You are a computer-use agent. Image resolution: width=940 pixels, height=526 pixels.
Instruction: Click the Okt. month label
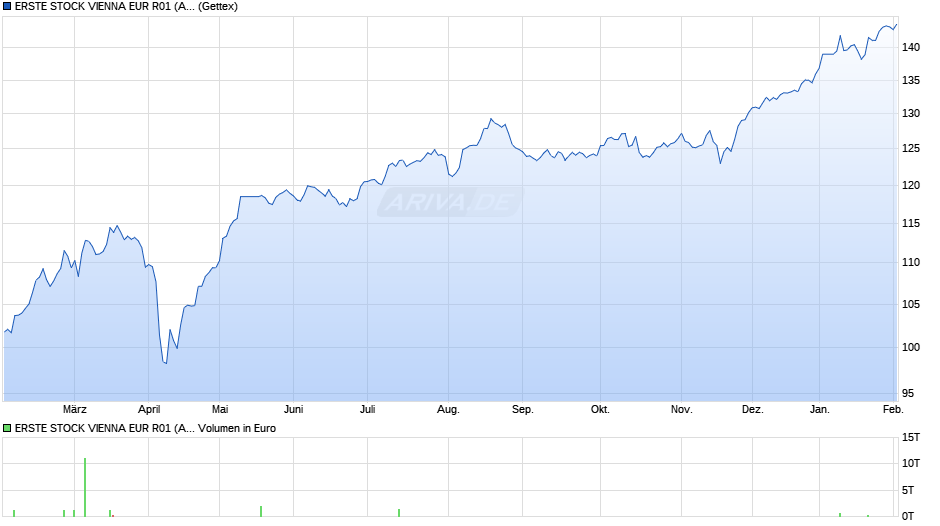(x=600, y=409)
